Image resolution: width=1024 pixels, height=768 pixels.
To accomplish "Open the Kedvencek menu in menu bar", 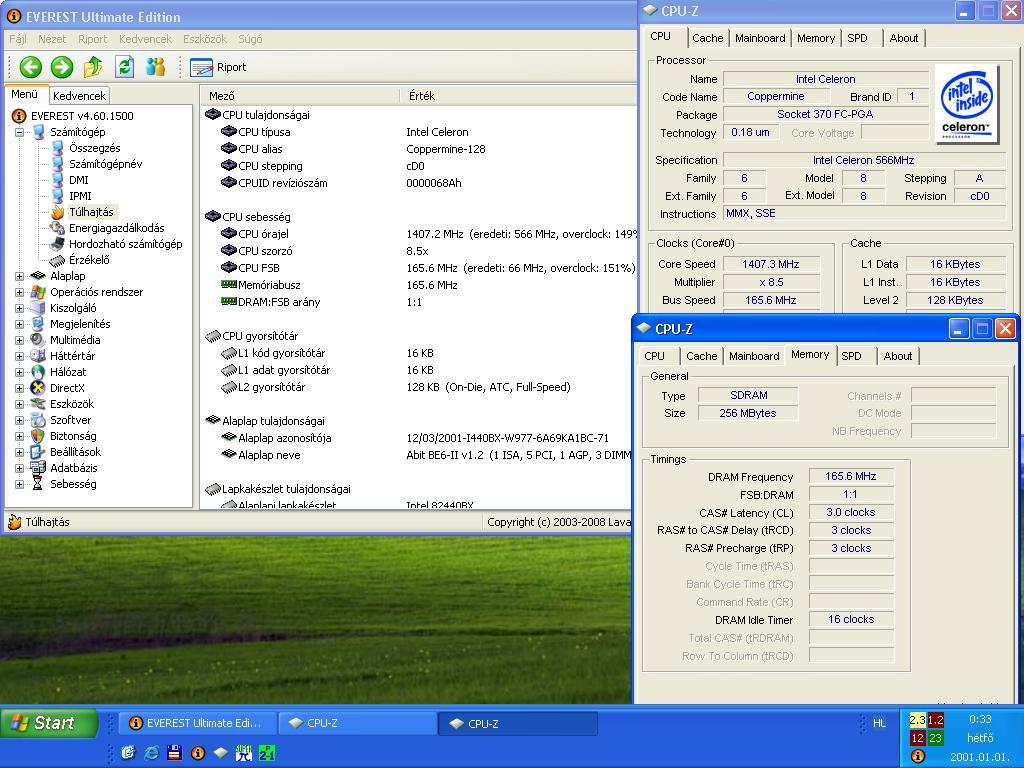I will tap(145, 39).
